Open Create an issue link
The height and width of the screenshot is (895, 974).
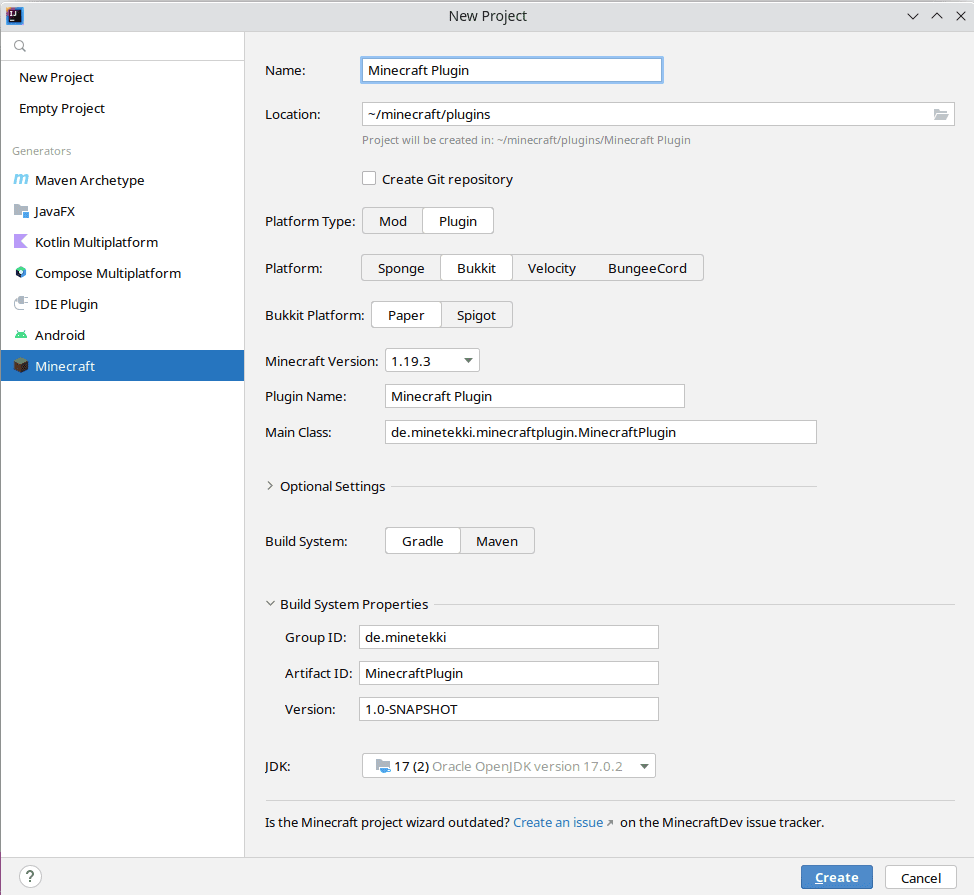pyautogui.click(x=558, y=822)
